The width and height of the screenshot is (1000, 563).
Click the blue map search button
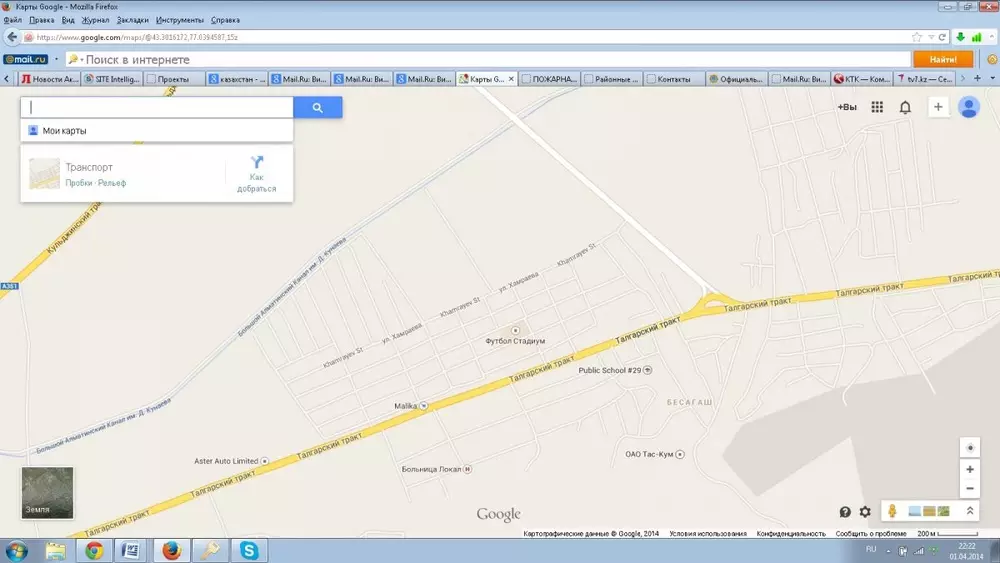pos(317,108)
